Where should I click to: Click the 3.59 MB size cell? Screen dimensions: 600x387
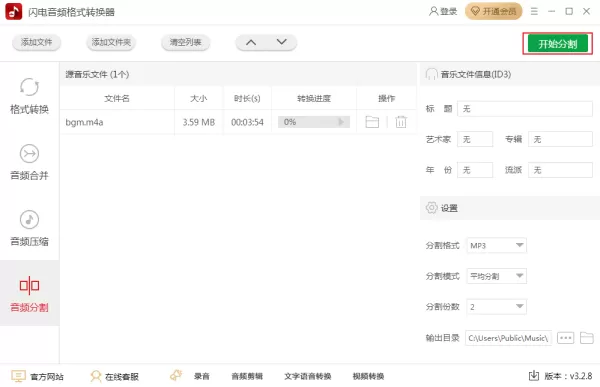tap(199, 122)
